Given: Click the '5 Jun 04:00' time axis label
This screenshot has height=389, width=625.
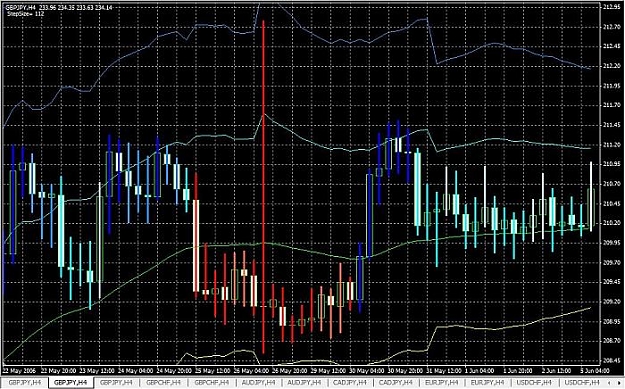Looking at the screenshot, I should click(595, 371).
